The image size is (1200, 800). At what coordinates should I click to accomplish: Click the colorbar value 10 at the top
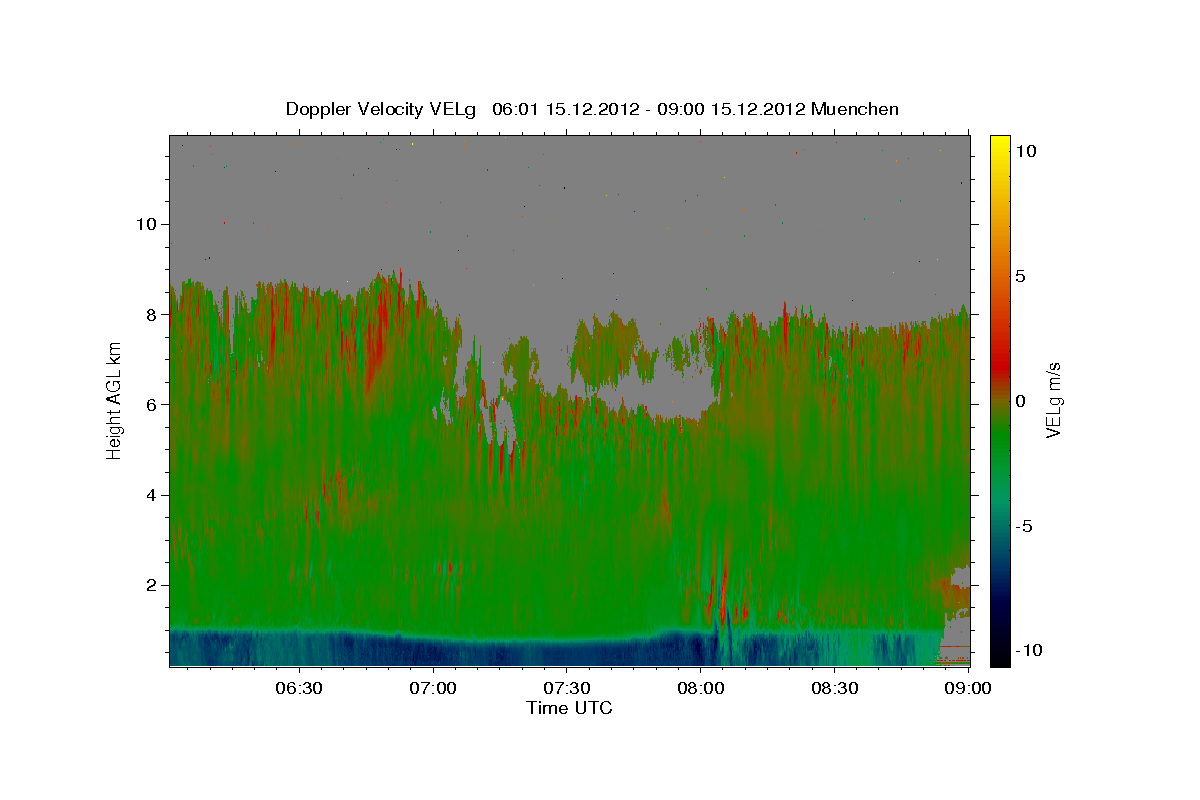tap(1025, 151)
